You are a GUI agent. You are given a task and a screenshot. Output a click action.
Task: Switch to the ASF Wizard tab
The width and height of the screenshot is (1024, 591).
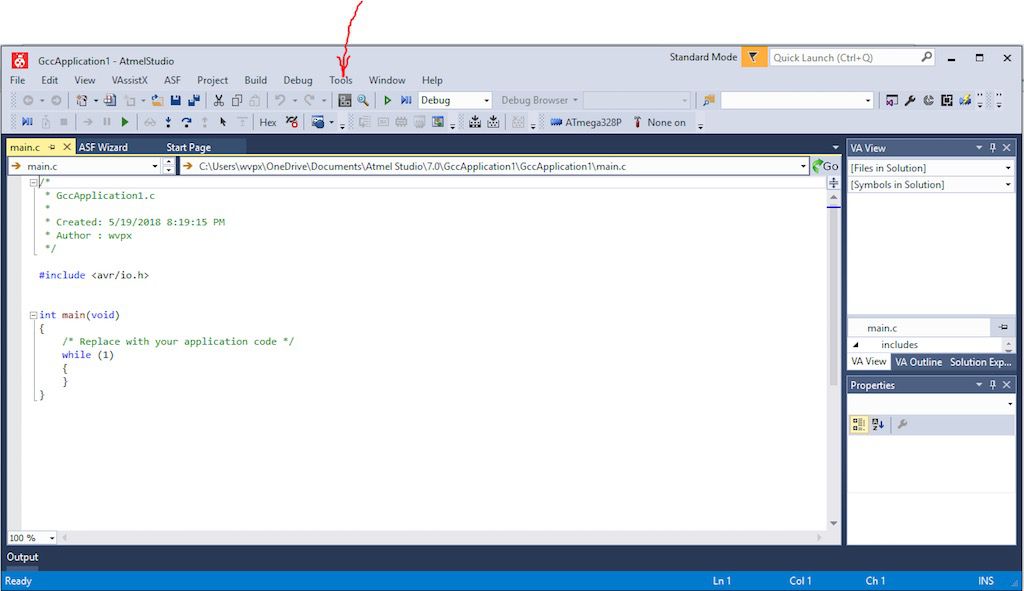click(103, 147)
